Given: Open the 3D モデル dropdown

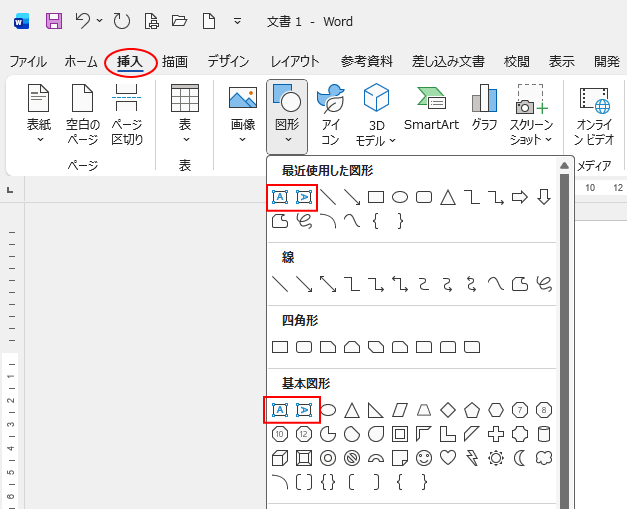Looking at the screenshot, I should (x=376, y=114).
